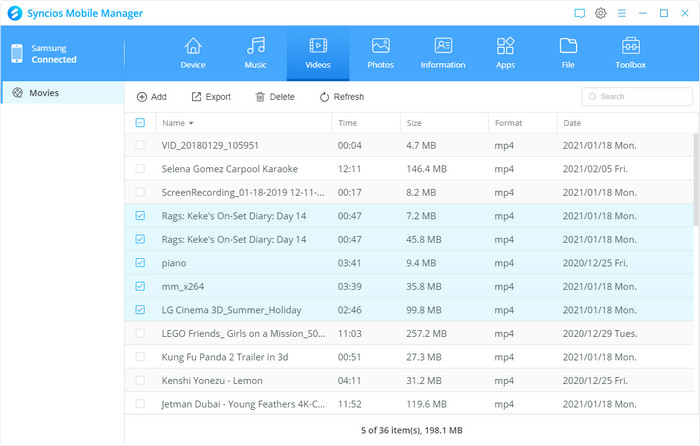This screenshot has height=446, width=700.
Task: Uncheck the Rags Keke's Diary 45.8 MB checkbox
Action: coord(140,239)
